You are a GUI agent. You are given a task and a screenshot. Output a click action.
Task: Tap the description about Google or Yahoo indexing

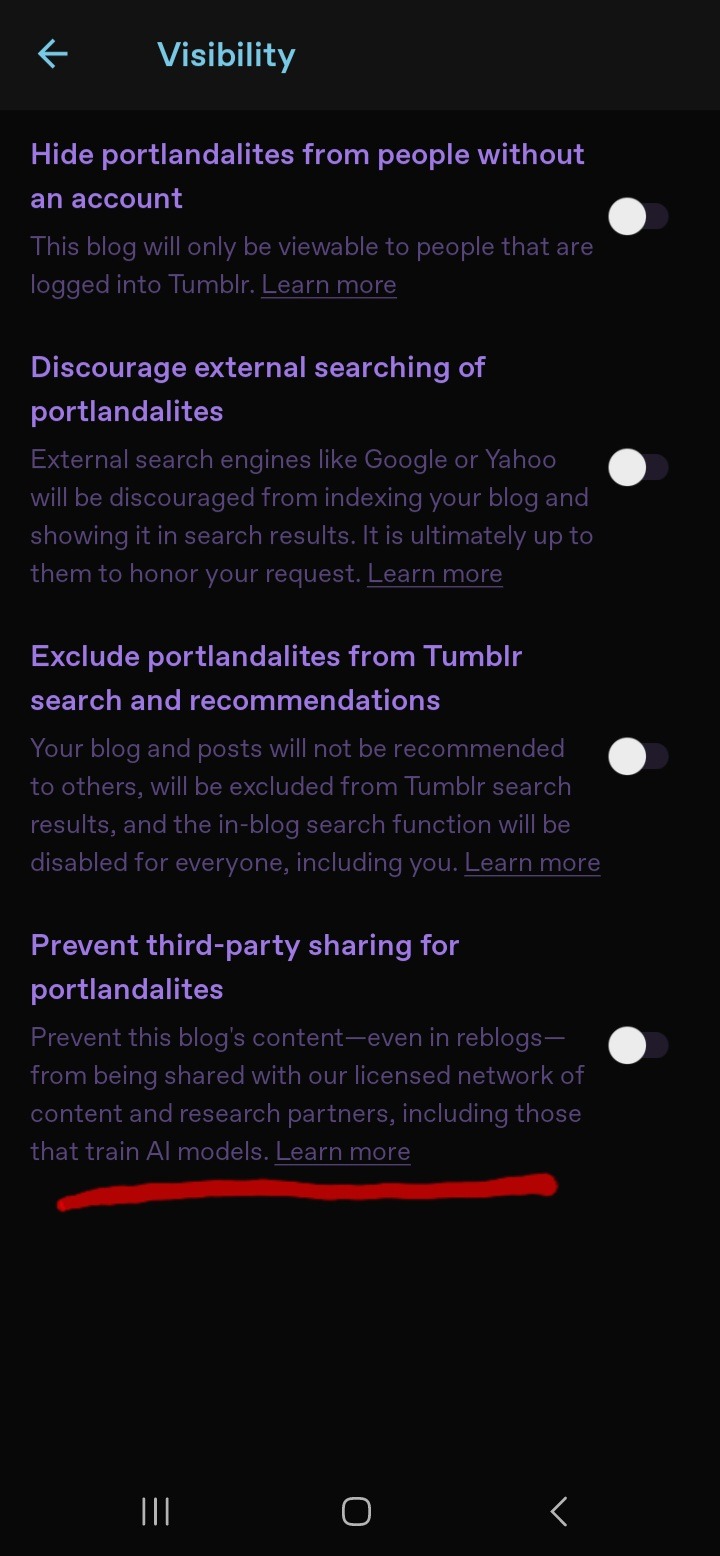[x=310, y=498]
